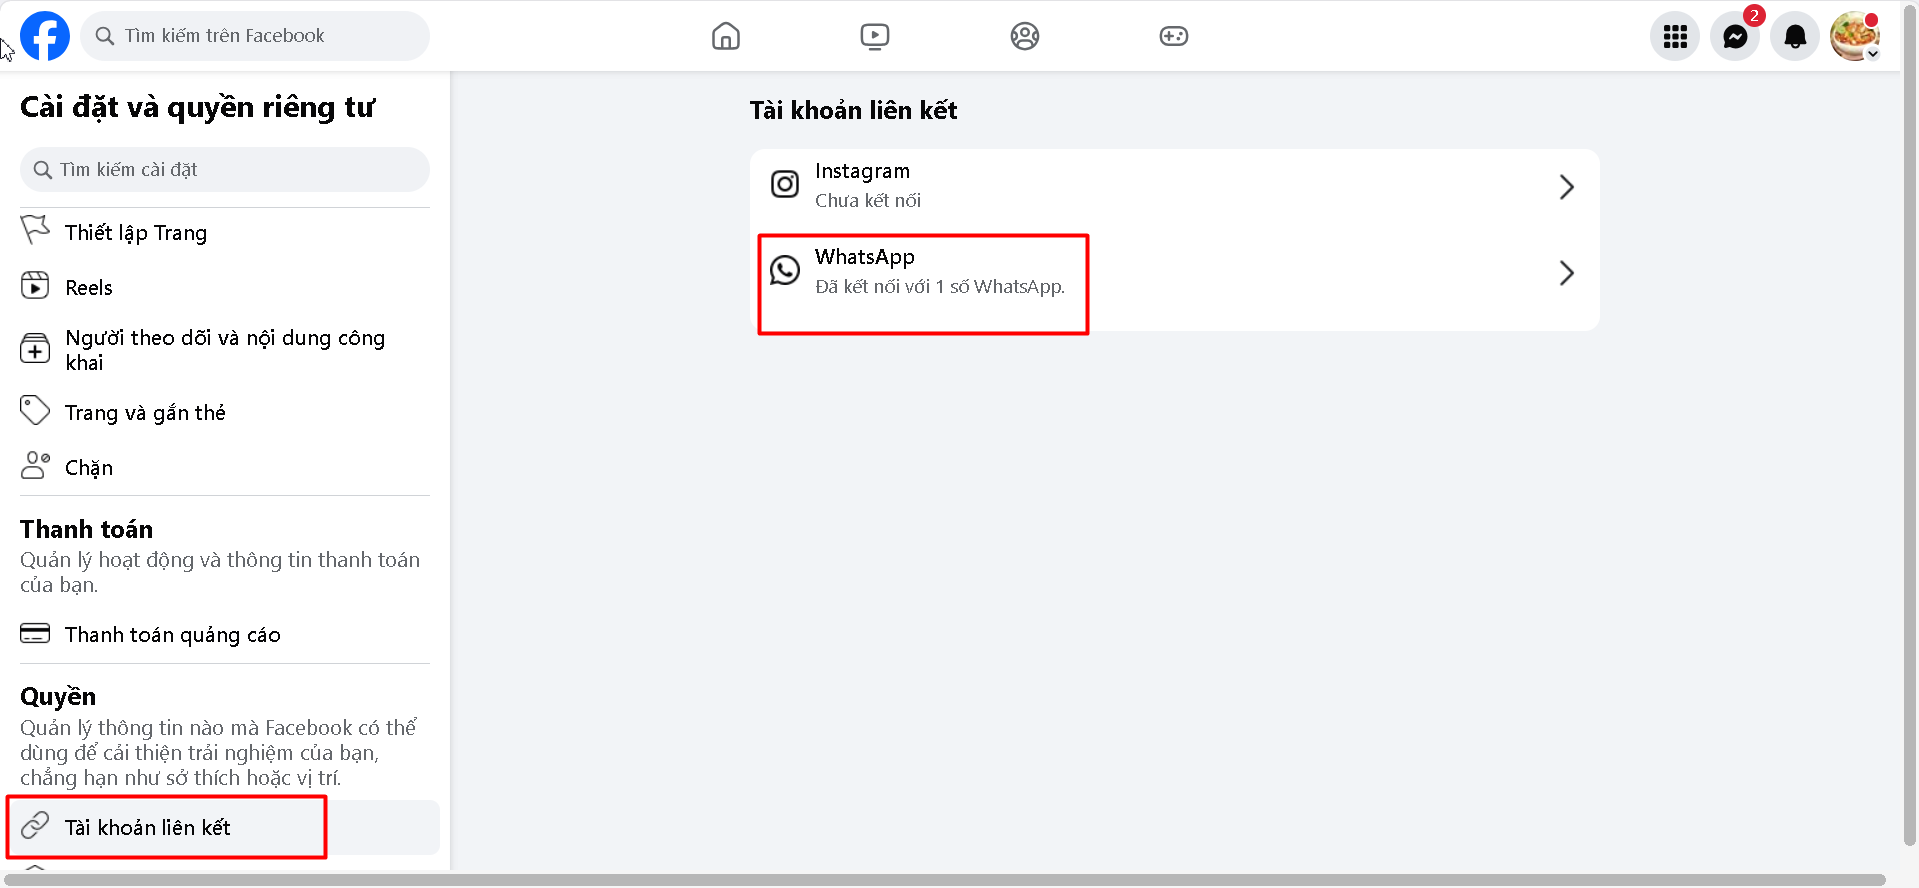Viewport: 1919px width, 888px height.
Task: Open the Video (Watch) tab icon
Action: (875, 36)
